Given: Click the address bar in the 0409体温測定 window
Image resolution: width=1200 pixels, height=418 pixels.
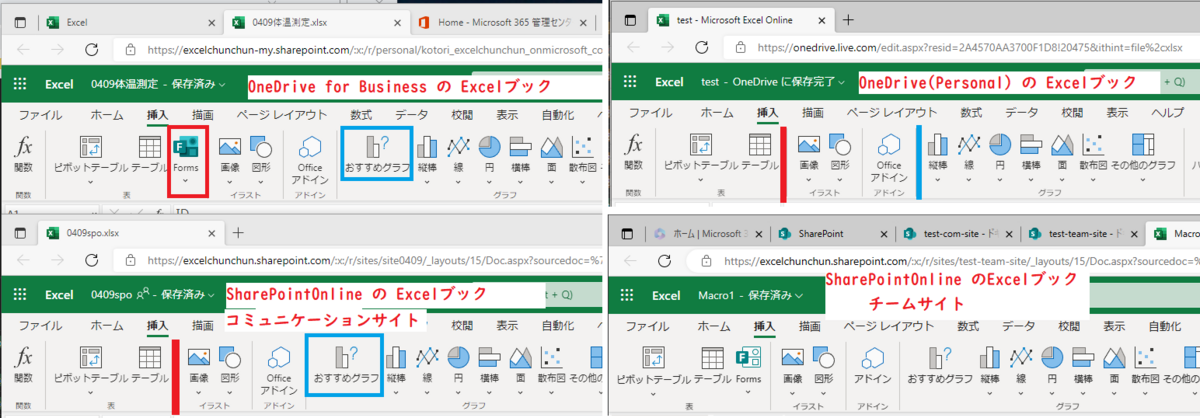Looking at the screenshot, I should click(360, 49).
